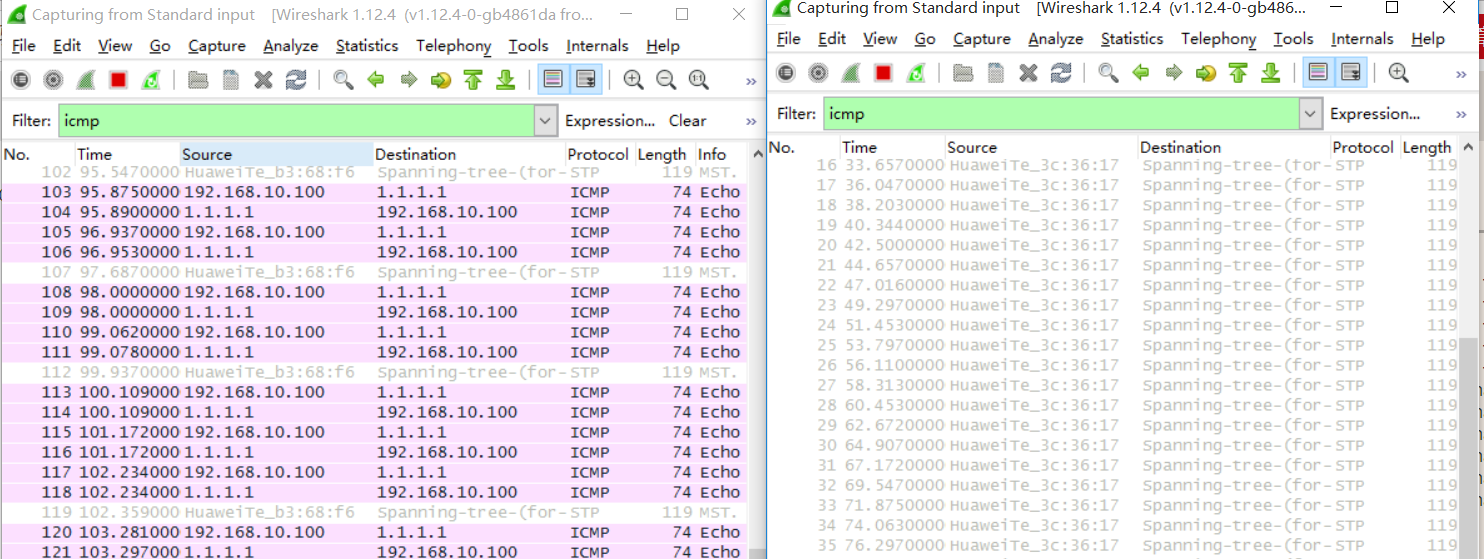Select packet 119 STP row, left window
The width and height of the screenshot is (1484, 559).
point(374,512)
